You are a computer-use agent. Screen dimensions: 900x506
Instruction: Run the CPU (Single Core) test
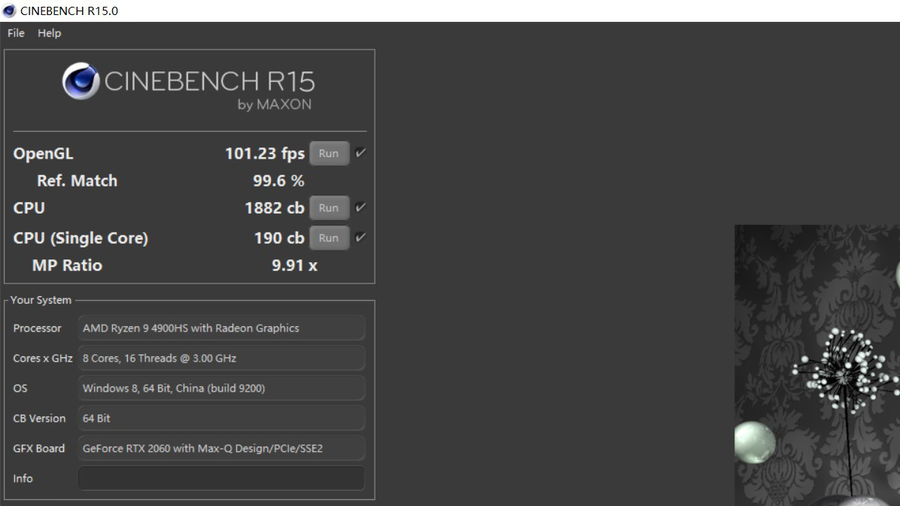coord(329,238)
